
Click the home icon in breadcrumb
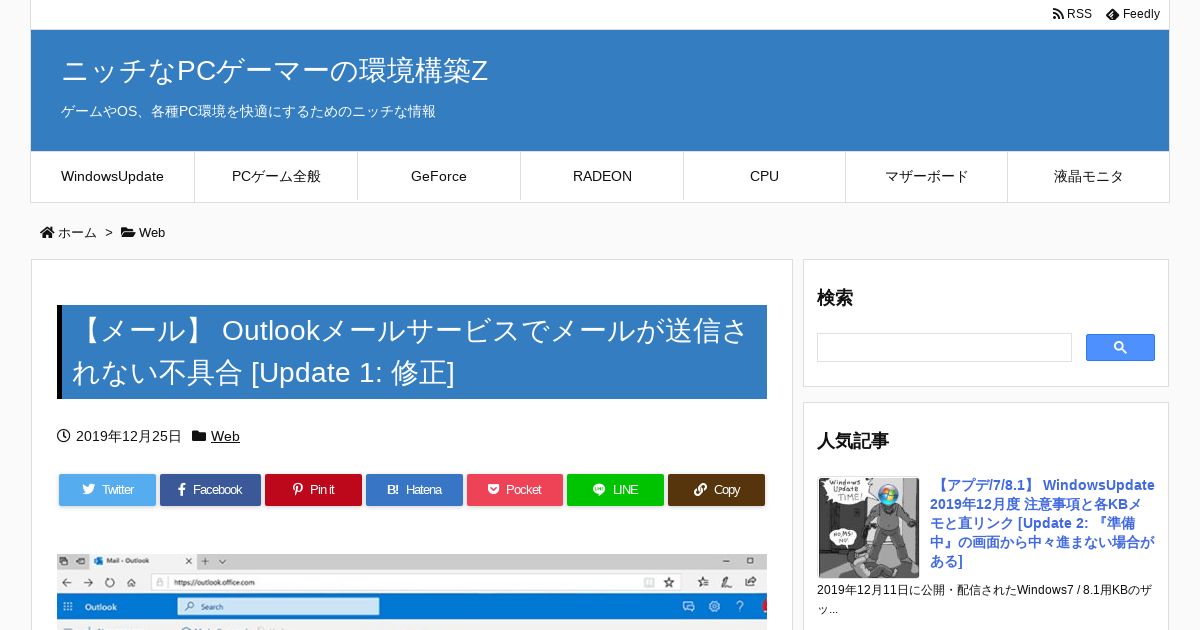pos(47,233)
